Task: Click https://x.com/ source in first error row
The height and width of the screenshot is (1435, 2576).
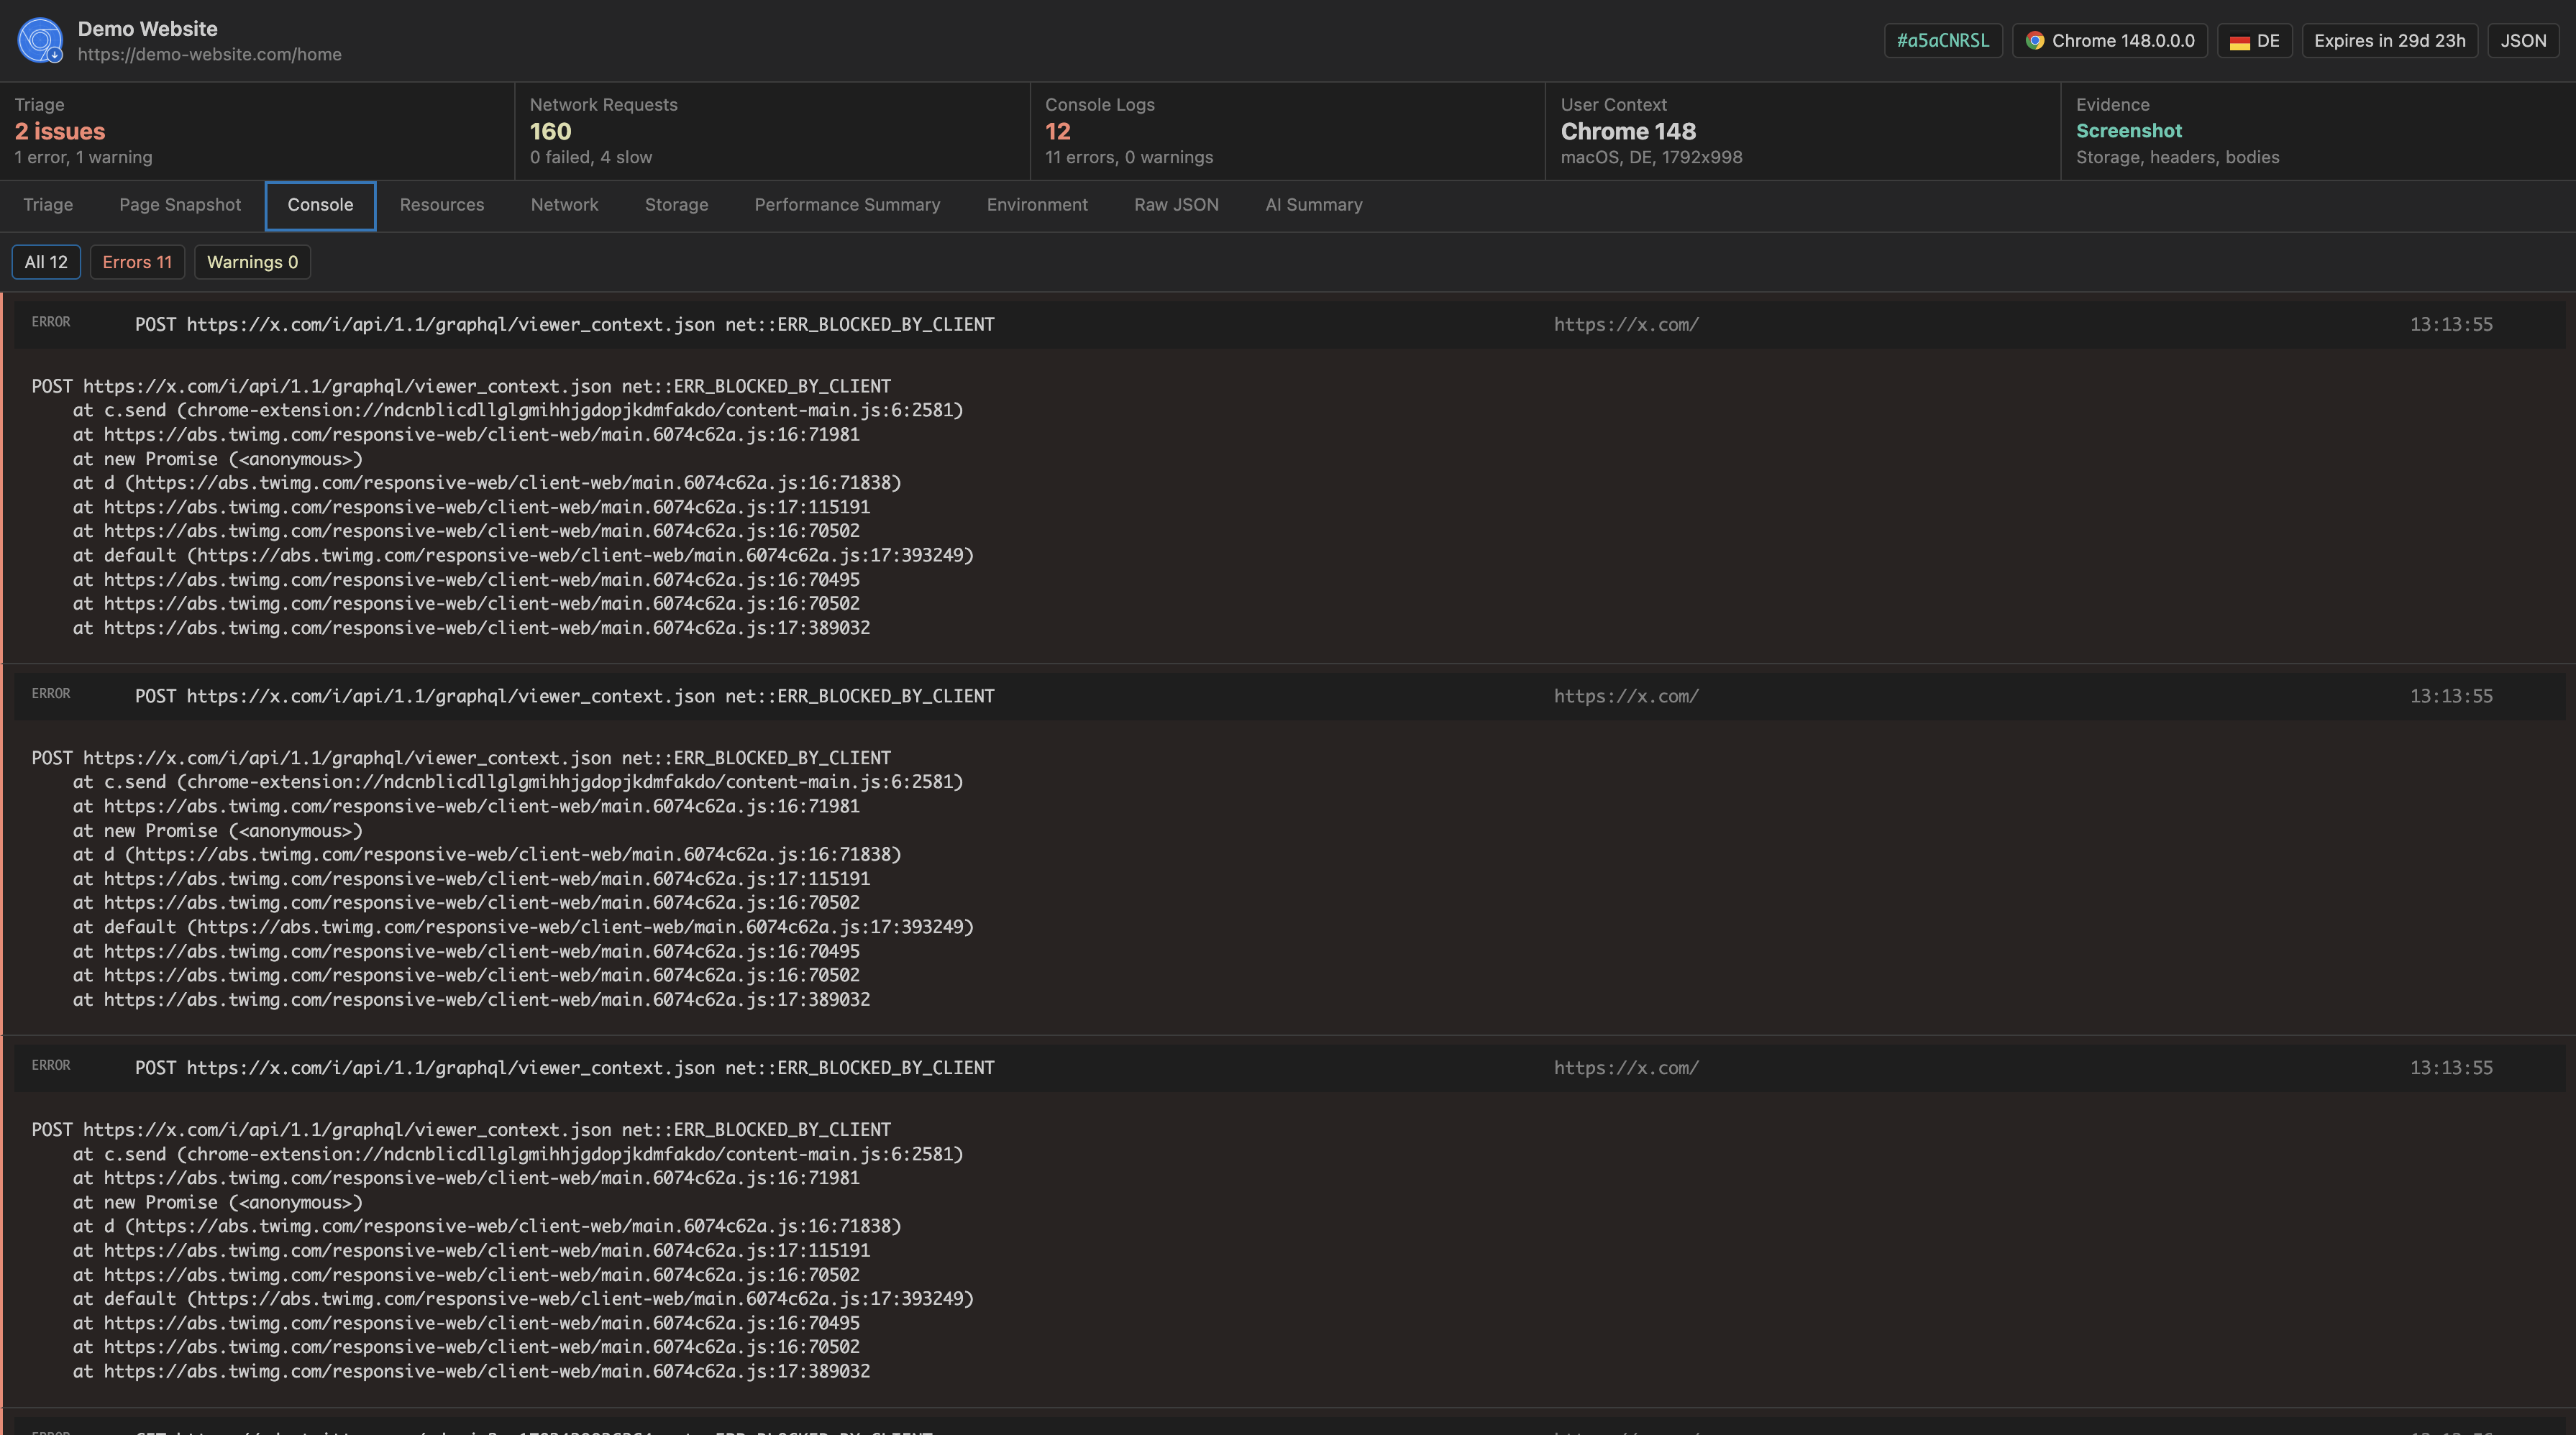Action: [x=1626, y=325]
